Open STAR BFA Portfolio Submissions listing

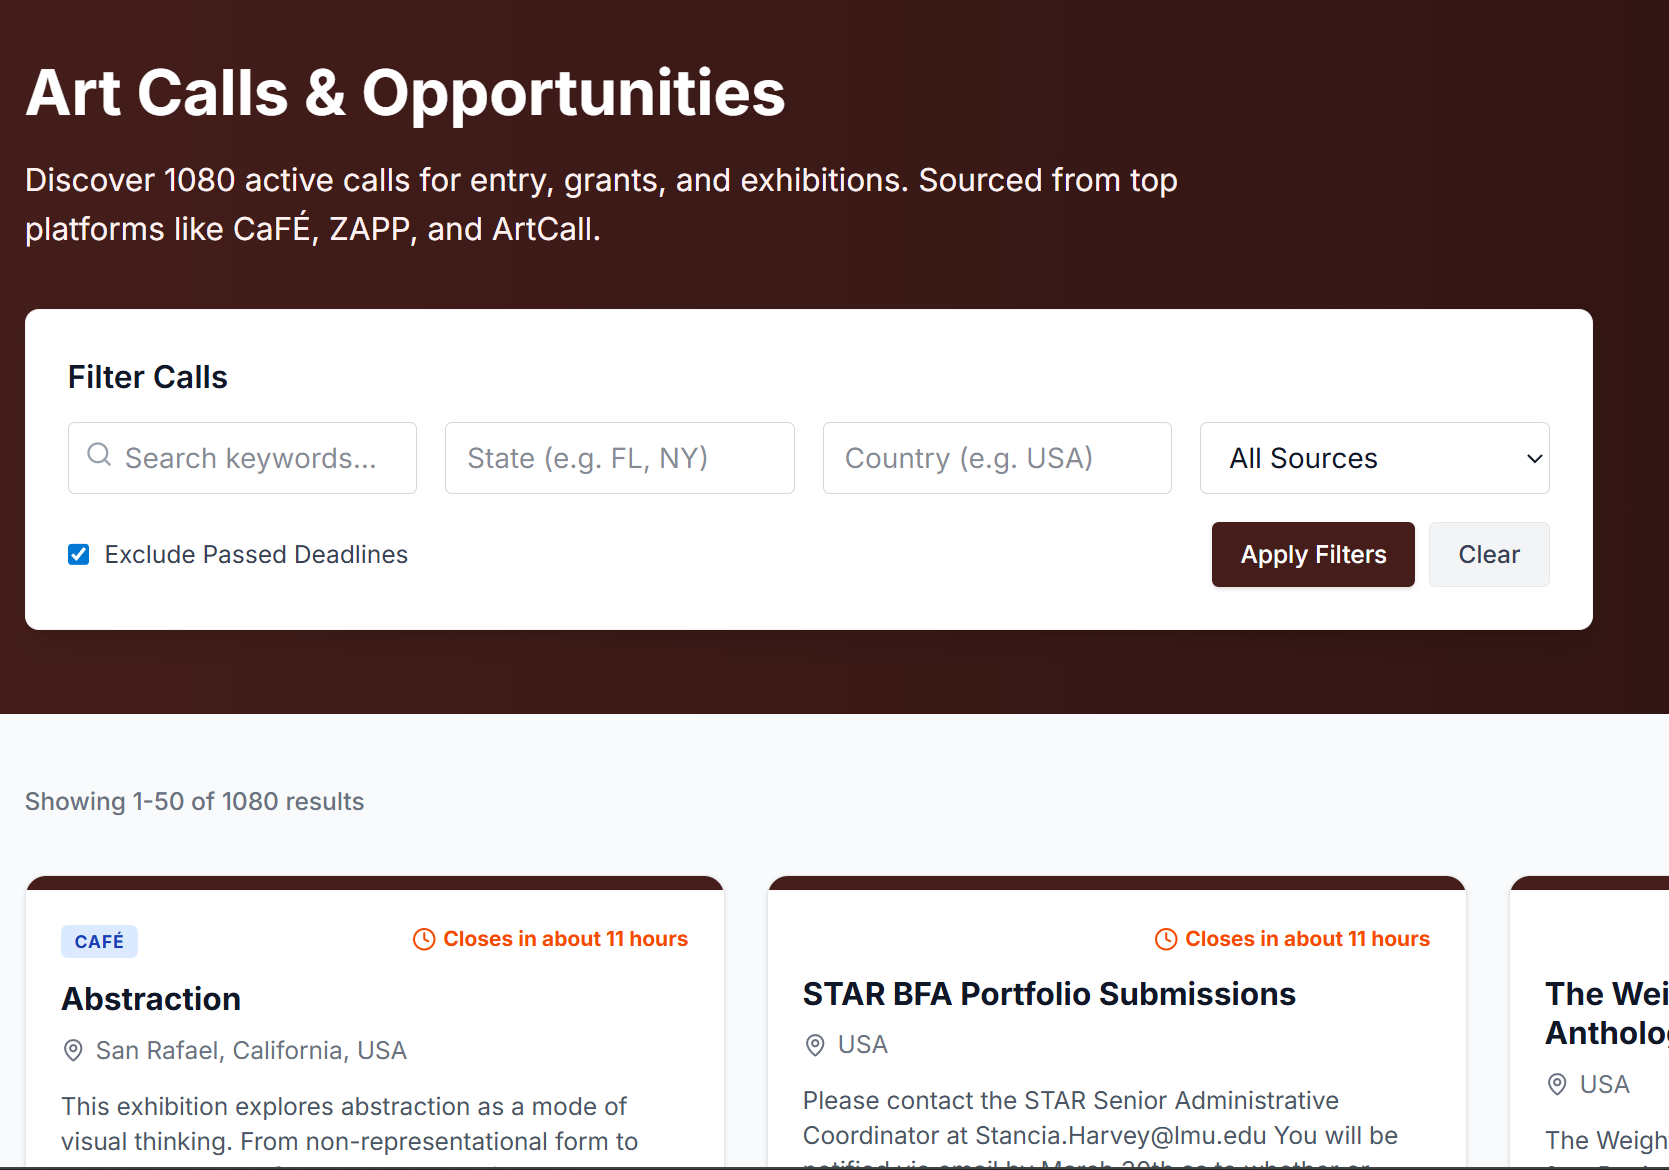1049,994
